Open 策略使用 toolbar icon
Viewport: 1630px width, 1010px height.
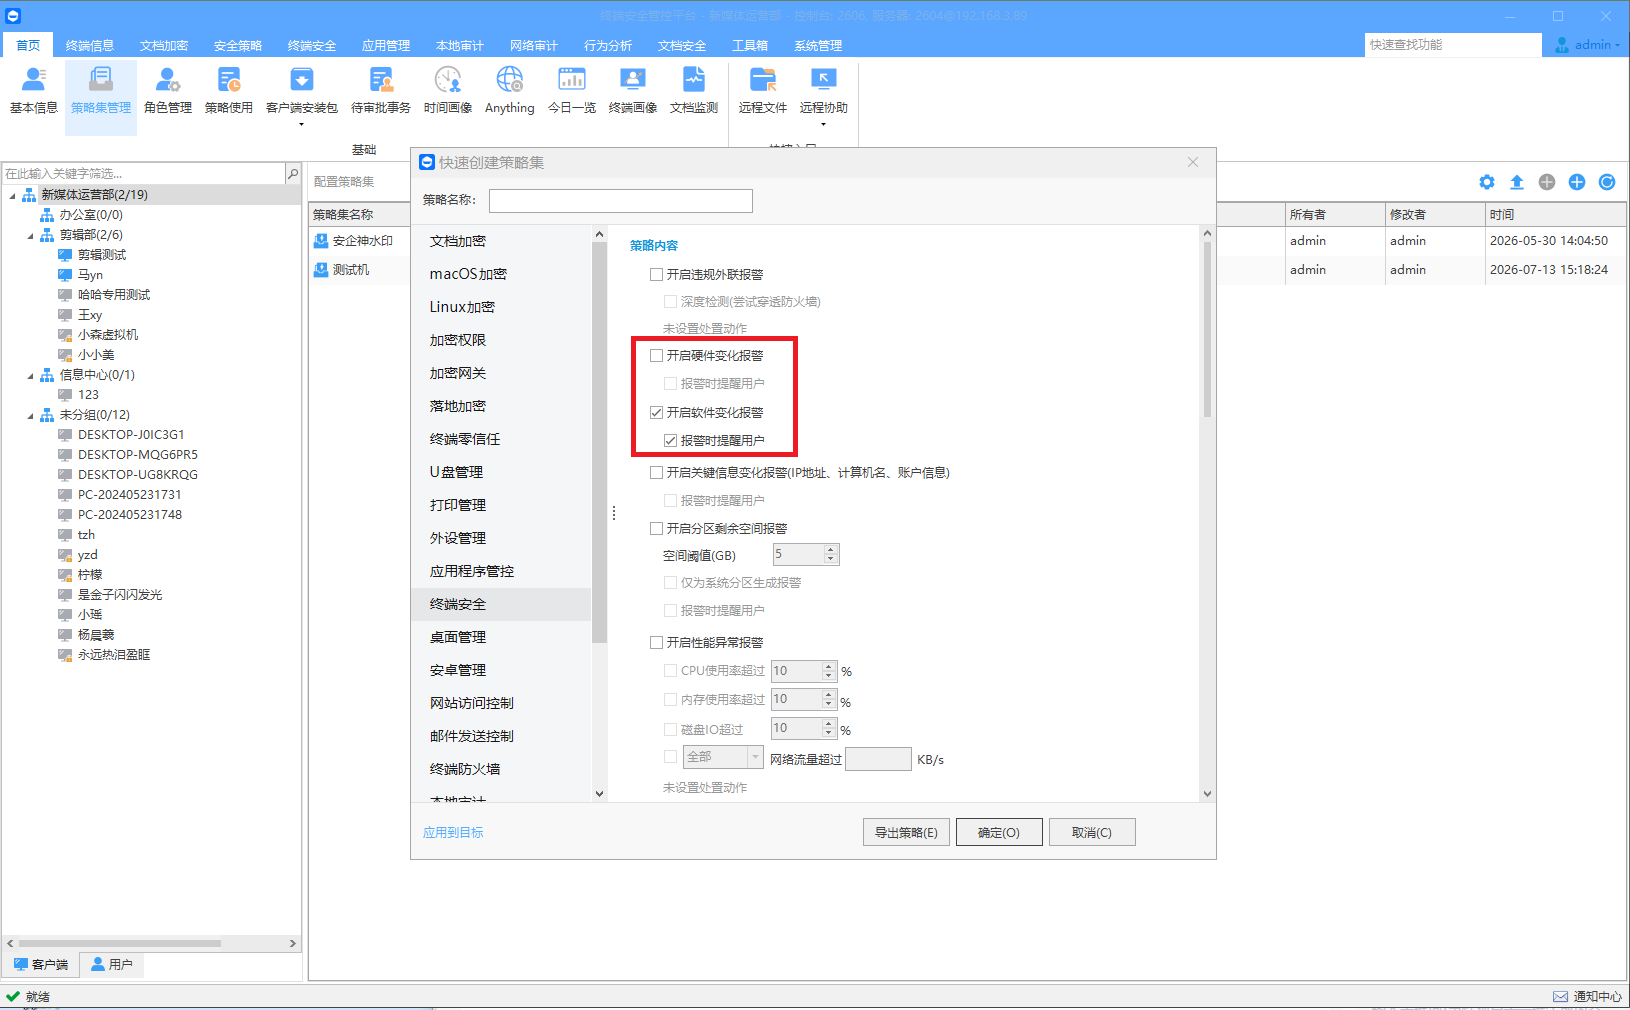(x=229, y=91)
